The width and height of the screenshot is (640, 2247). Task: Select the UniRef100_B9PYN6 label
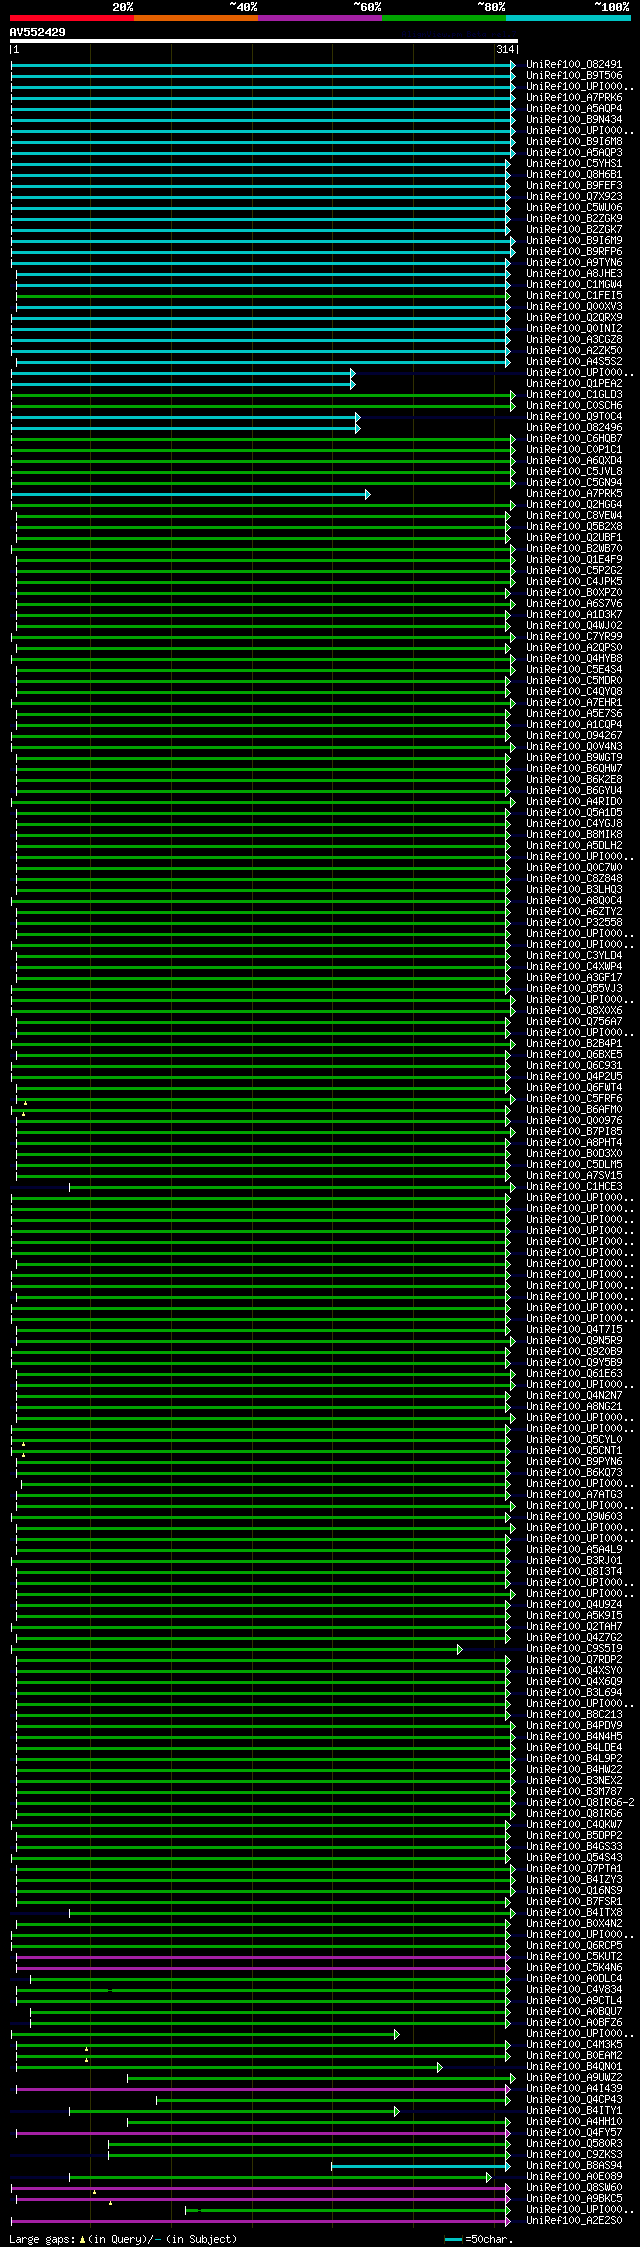(x=574, y=1462)
